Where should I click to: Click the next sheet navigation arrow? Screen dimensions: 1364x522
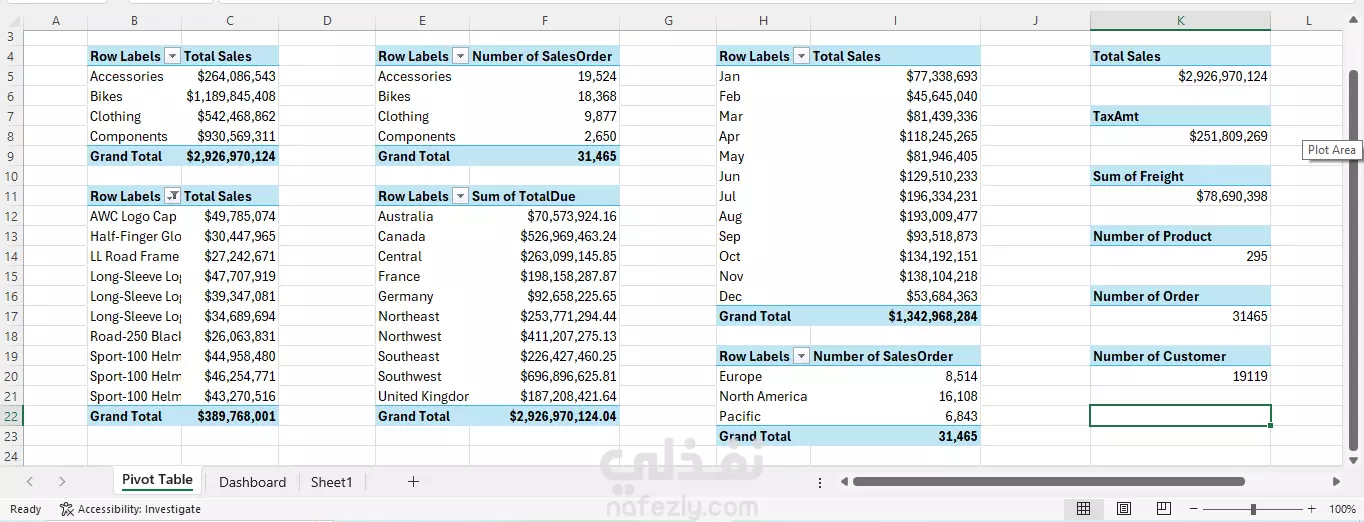[62, 482]
